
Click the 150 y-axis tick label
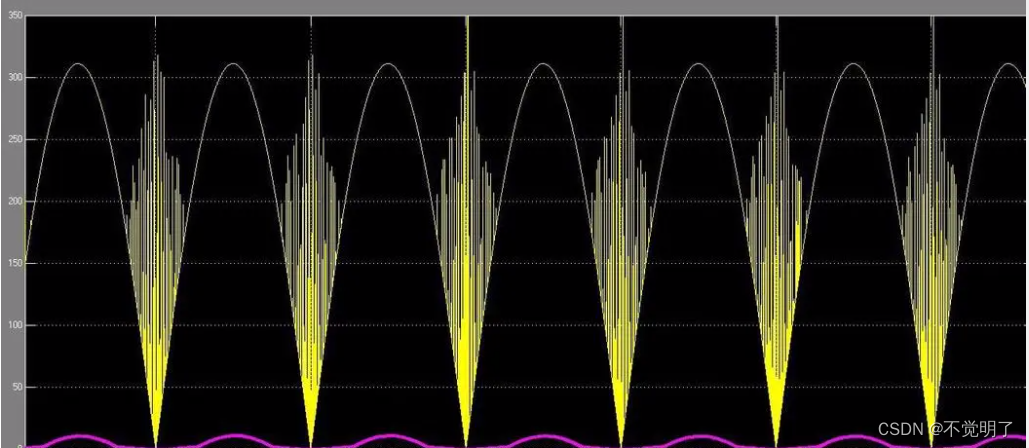point(15,263)
